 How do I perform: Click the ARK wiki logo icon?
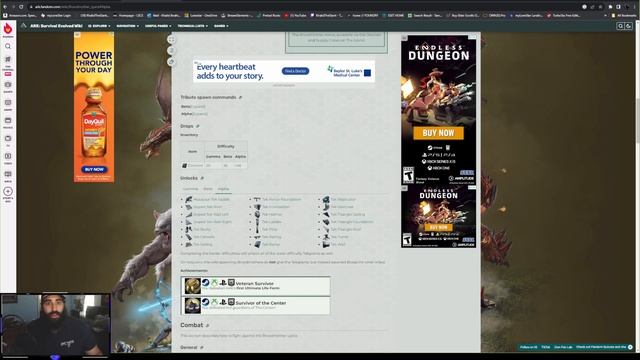pyautogui.click(x=23, y=26)
